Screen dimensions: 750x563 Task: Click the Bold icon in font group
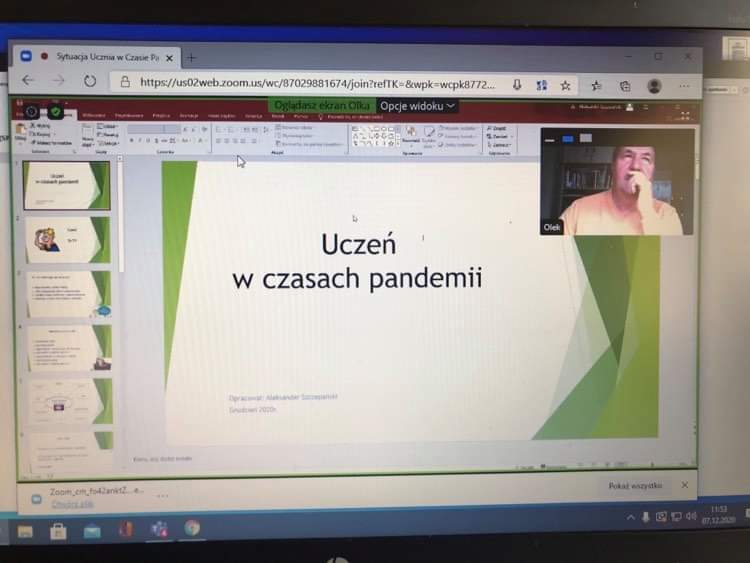point(132,141)
